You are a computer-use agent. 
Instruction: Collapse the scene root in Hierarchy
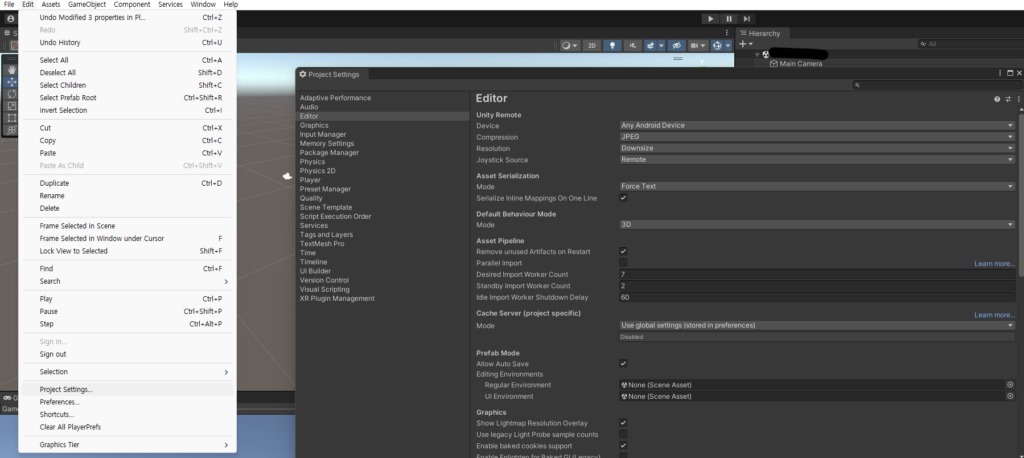pos(757,55)
